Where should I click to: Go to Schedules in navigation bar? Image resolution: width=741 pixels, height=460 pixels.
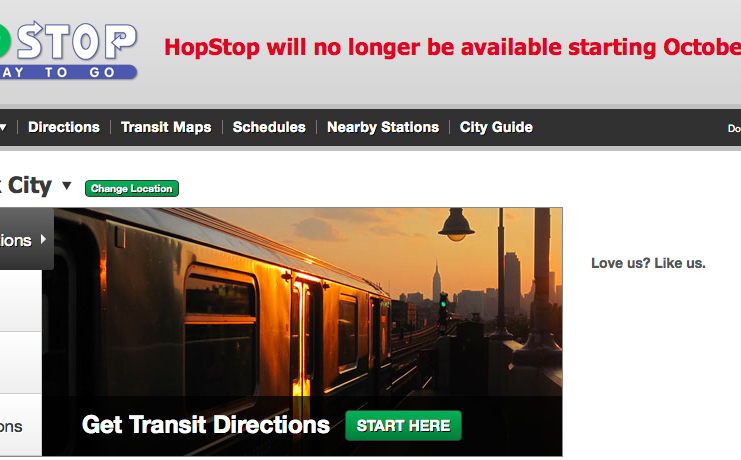pos(269,127)
